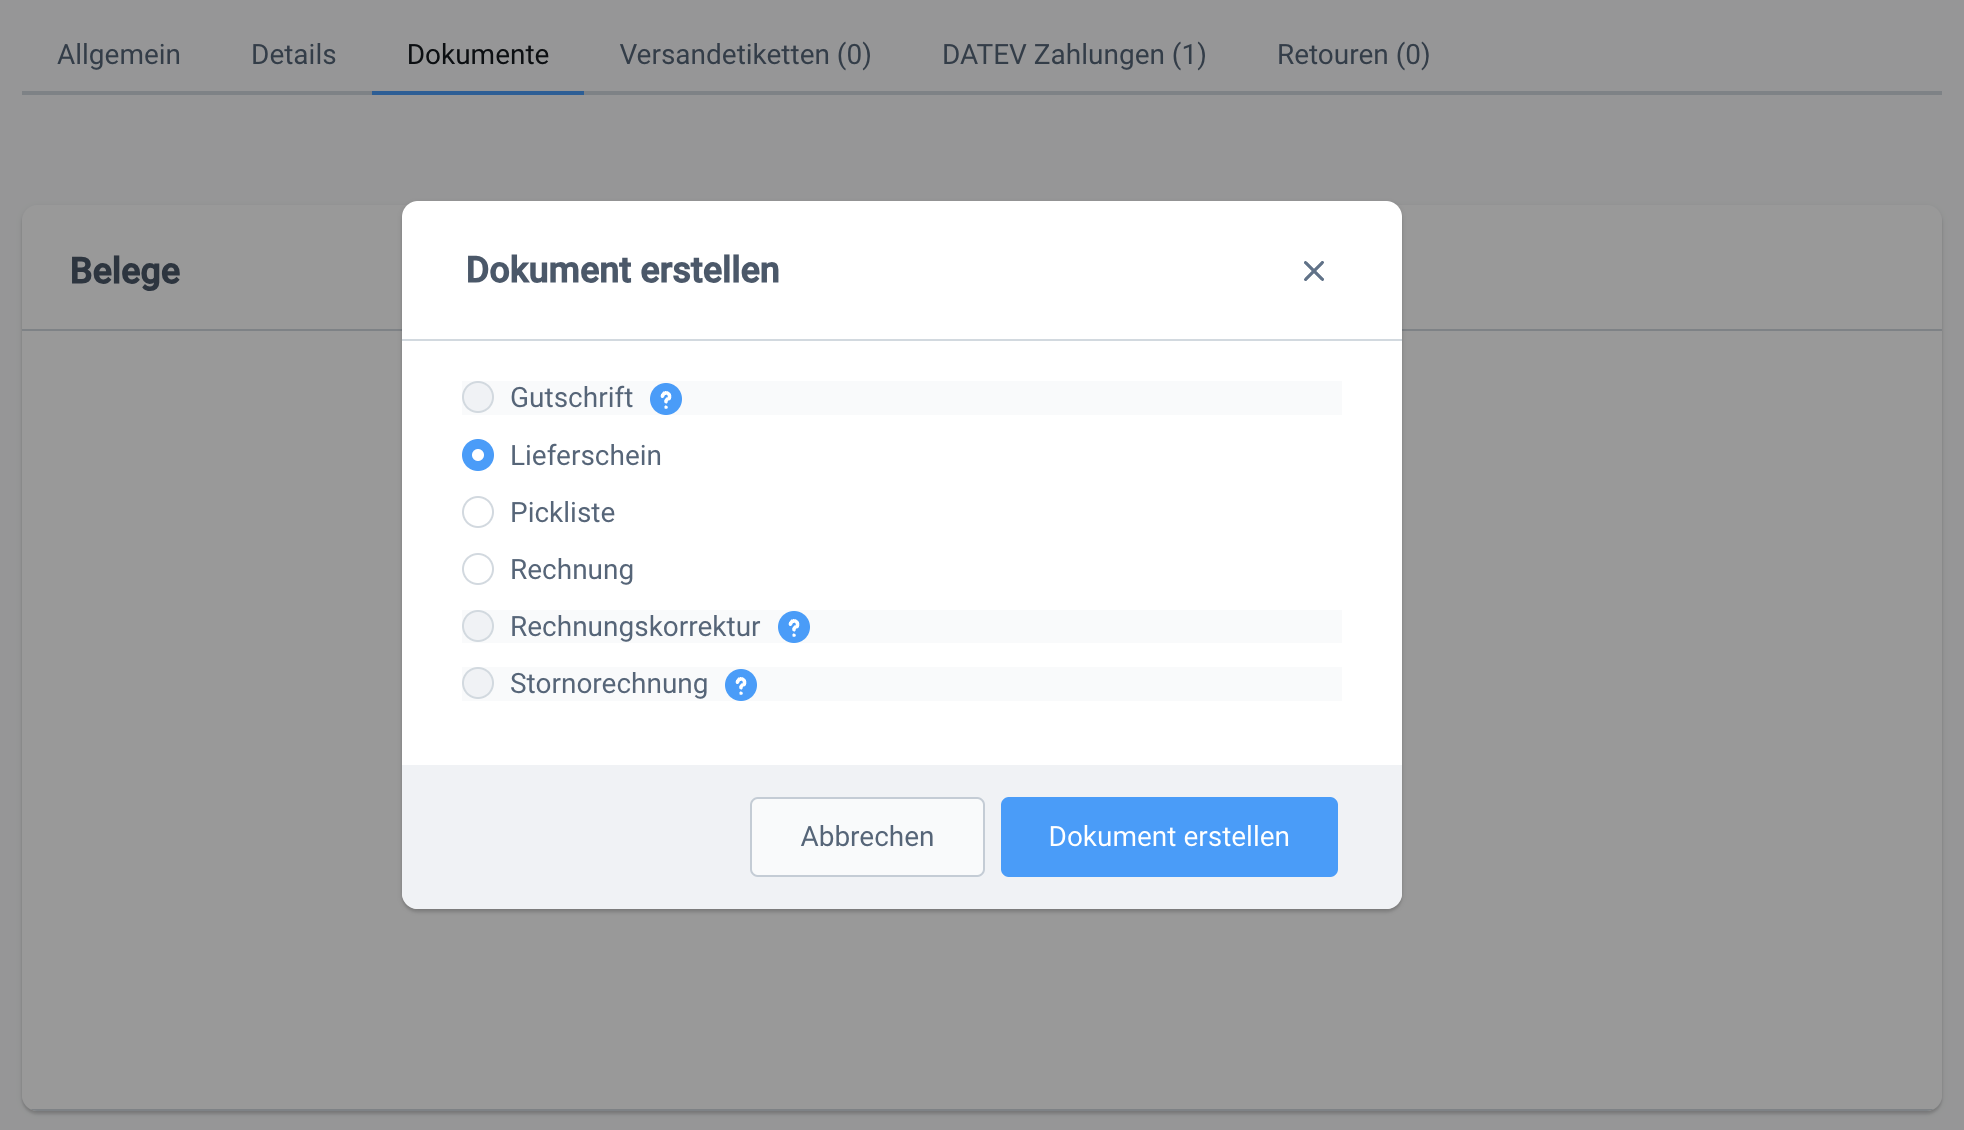Select Rechnung as document type
The height and width of the screenshot is (1130, 1964).
(478, 569)
